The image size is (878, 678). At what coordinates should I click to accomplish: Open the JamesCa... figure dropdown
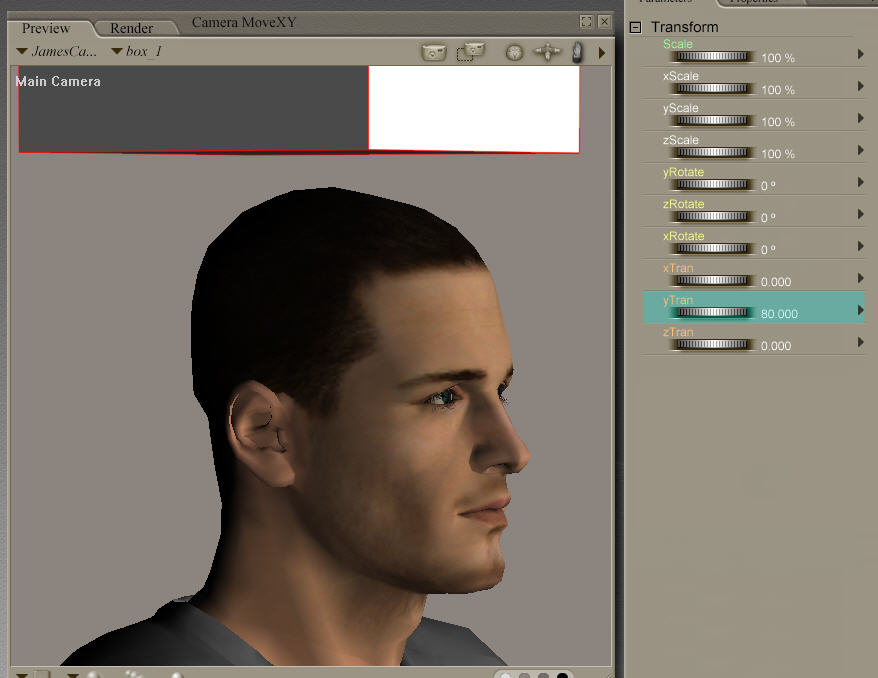57,52
